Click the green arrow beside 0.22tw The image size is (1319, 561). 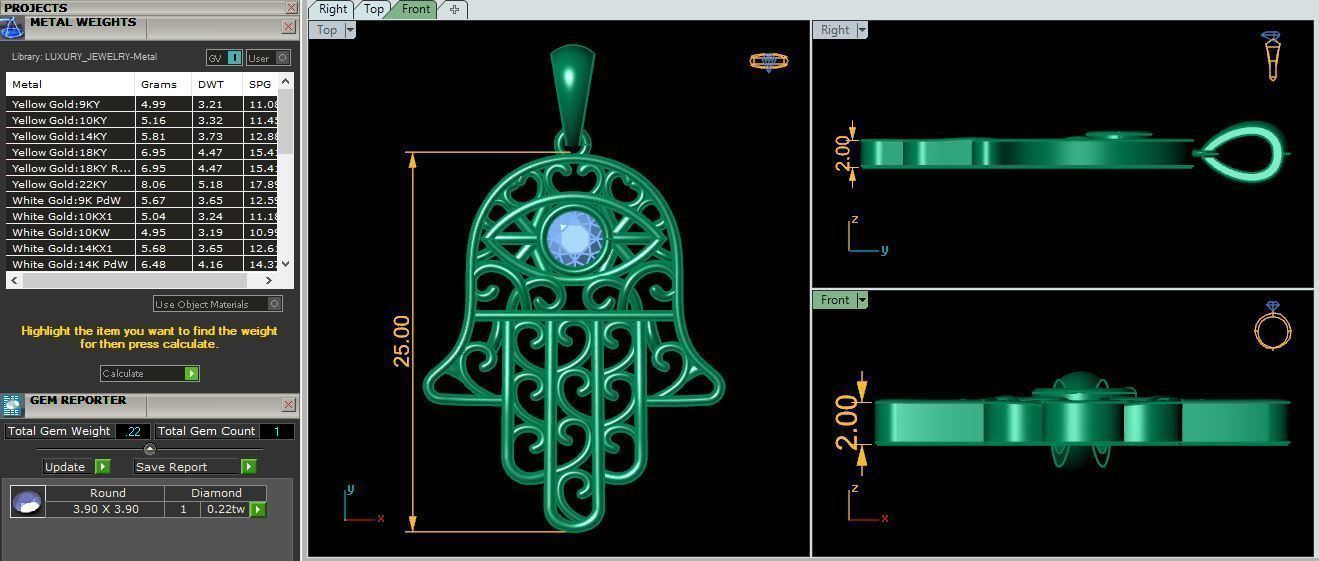[258, 509]
